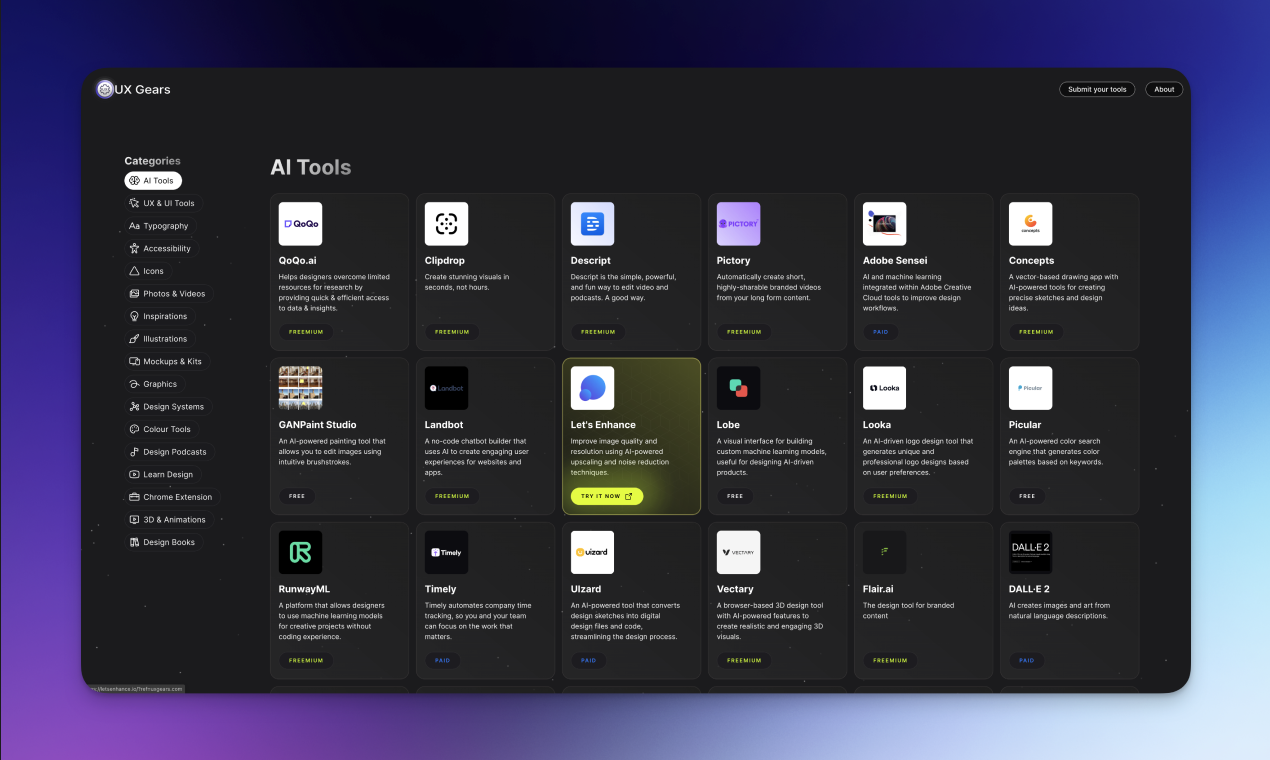This screenshot has width=1270, height=760.
Task: Click the Descript card description text
Action: point(624,287)
